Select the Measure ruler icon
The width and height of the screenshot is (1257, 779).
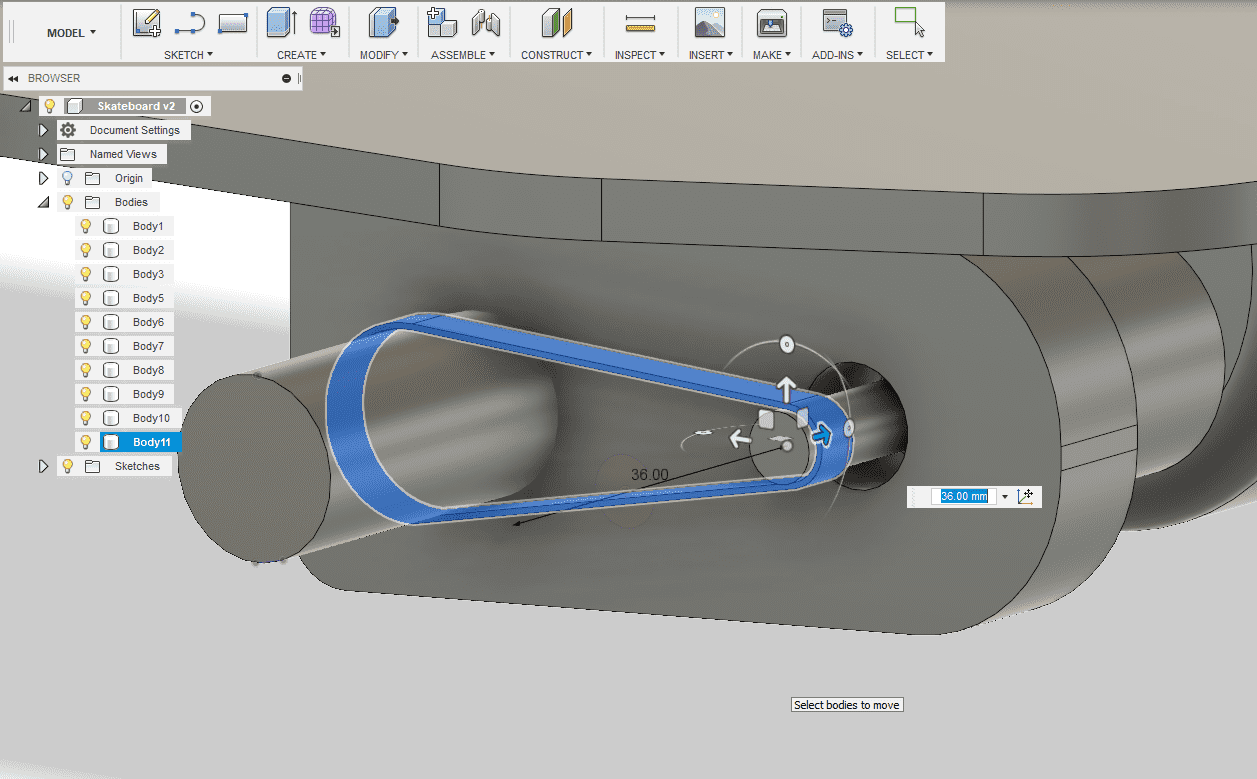point(640,23)
